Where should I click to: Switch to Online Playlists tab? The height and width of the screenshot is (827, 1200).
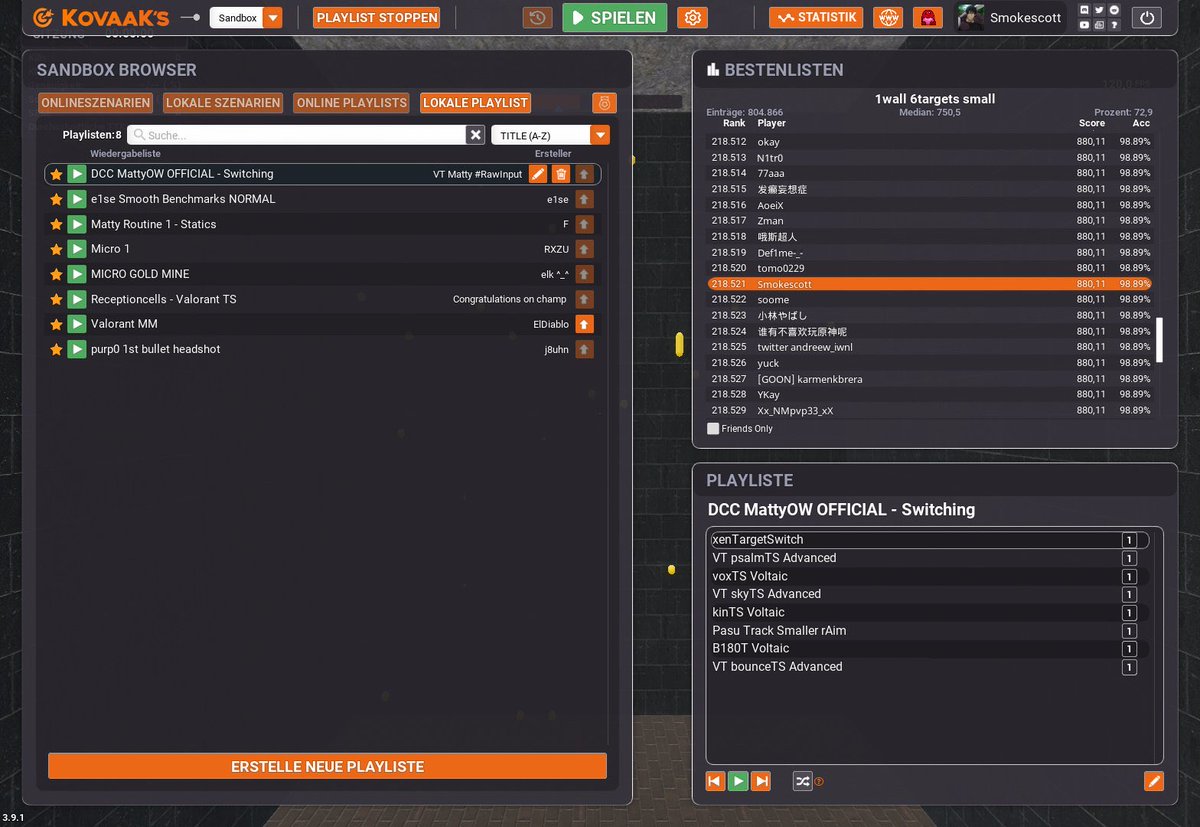pyautogui.click(x=352, y=103)
